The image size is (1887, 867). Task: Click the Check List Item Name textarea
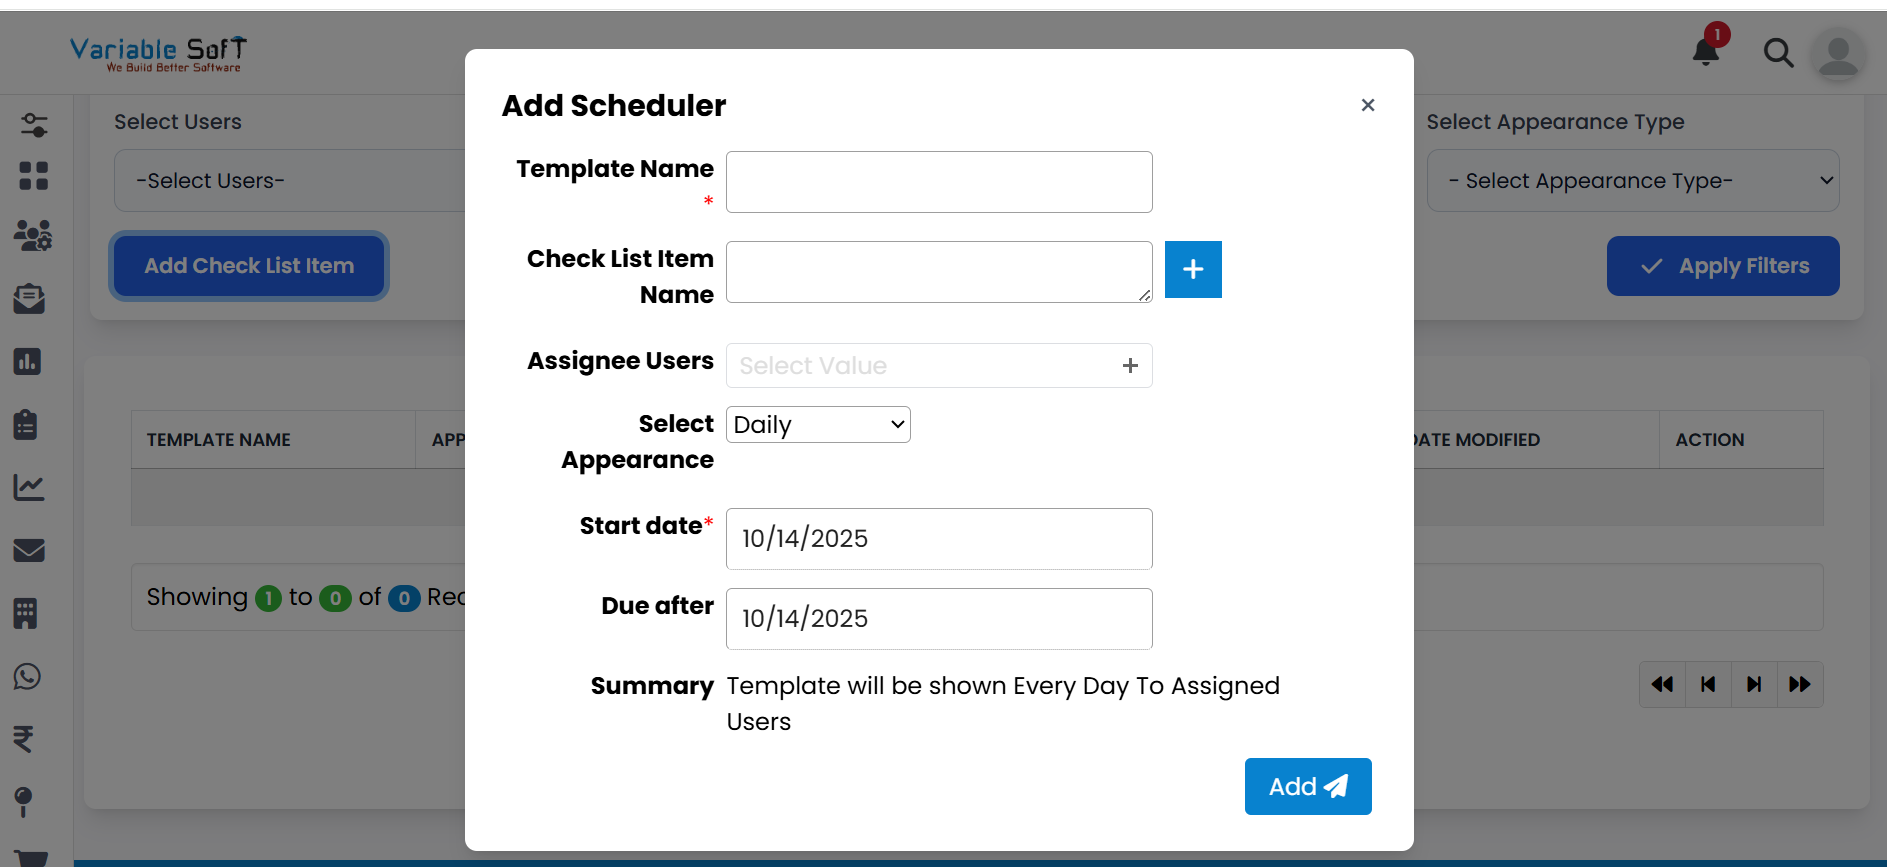(939, 272)
